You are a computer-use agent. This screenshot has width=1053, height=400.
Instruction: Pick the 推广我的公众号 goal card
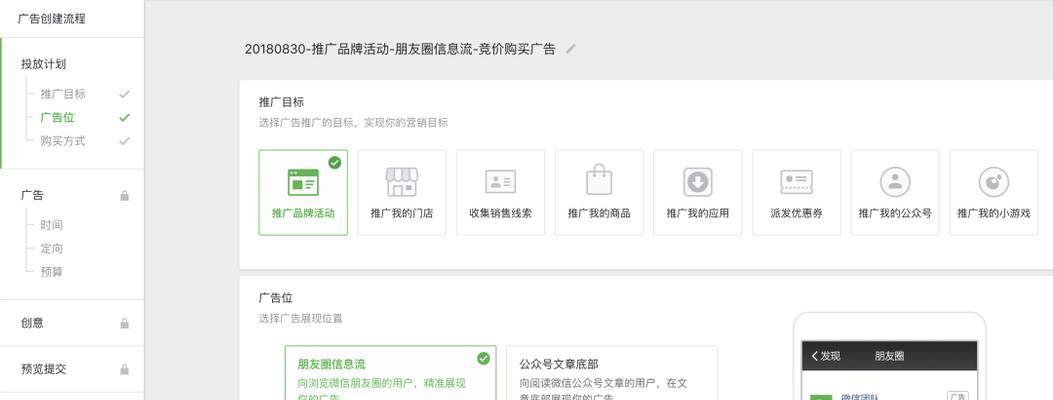(x=895, y=193)
